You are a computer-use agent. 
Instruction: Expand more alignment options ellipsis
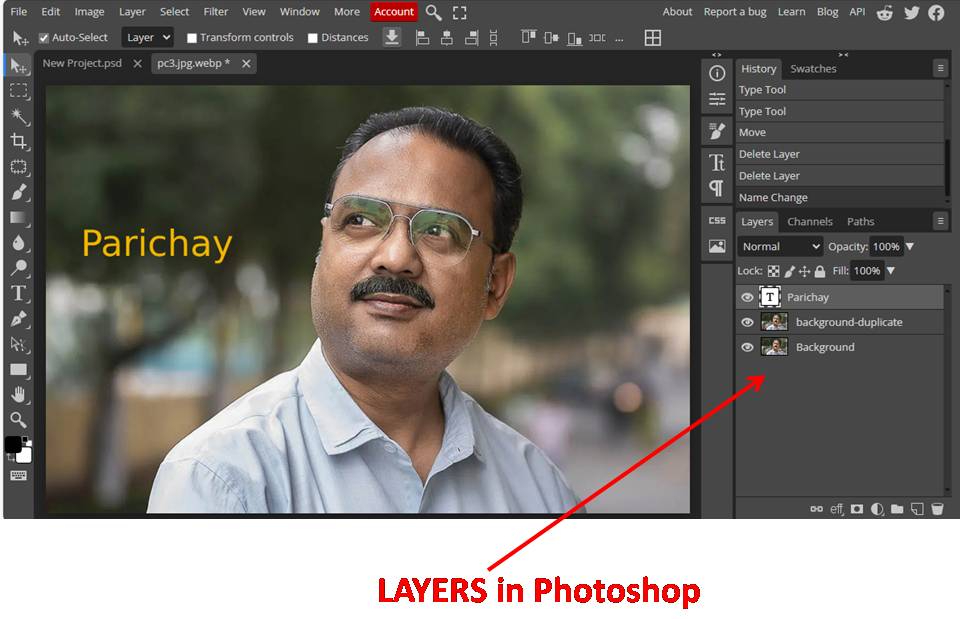coord(619,39)
